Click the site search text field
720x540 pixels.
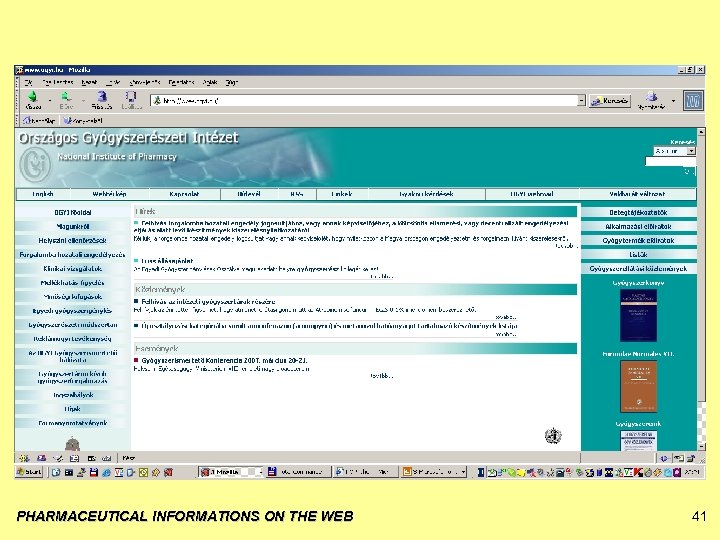point(670,161)
